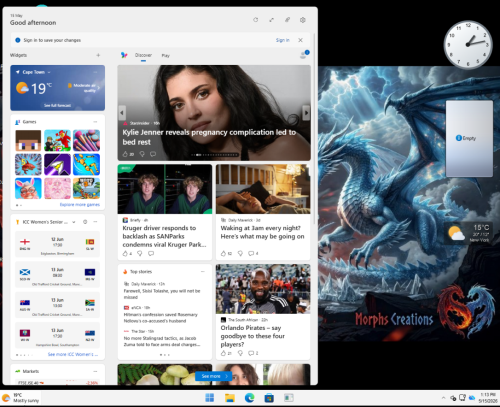Switch to the Play tab
Screen dimensions: 500x407
click(x=166, y=56)
